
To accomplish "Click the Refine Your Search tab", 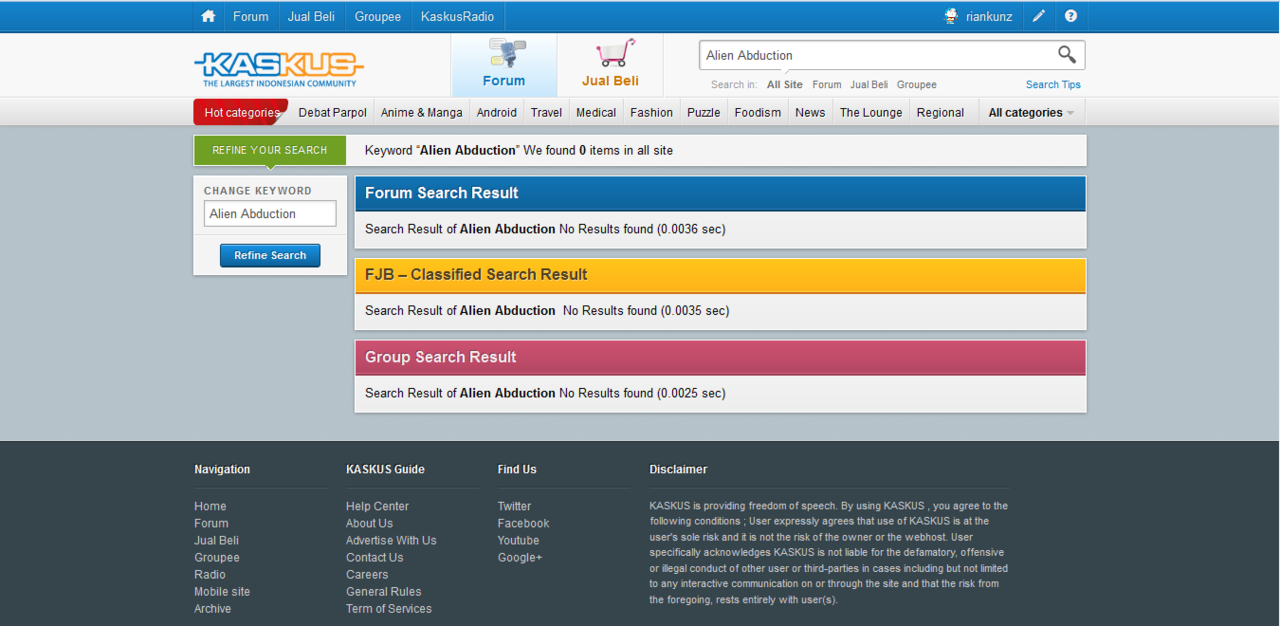I will click(x=270, y=150).
